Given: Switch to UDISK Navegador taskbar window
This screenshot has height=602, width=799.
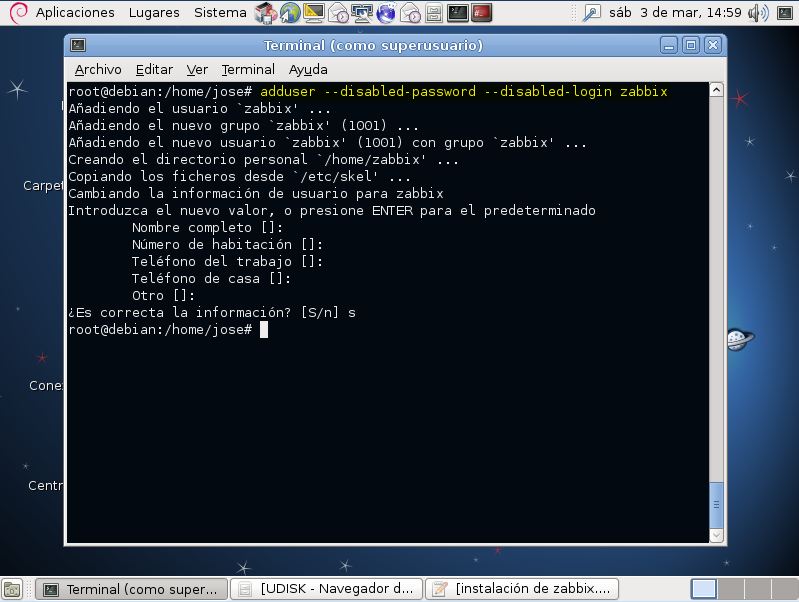Looking at the screenshot, I should click(x=328, y=589).
